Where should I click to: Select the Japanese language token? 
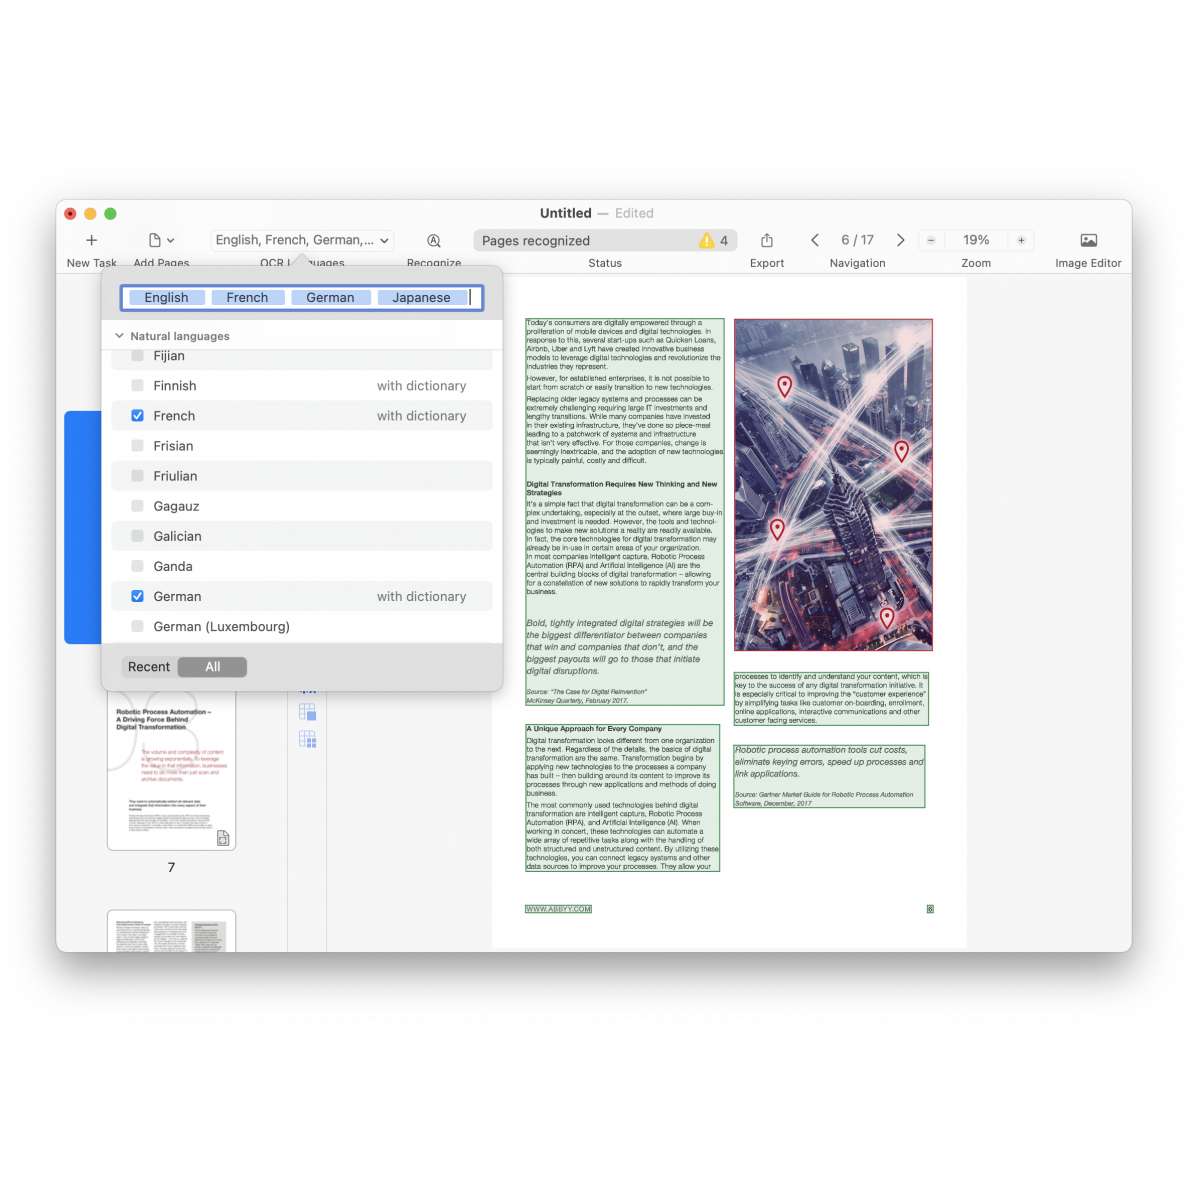click(x=421, y=298)
